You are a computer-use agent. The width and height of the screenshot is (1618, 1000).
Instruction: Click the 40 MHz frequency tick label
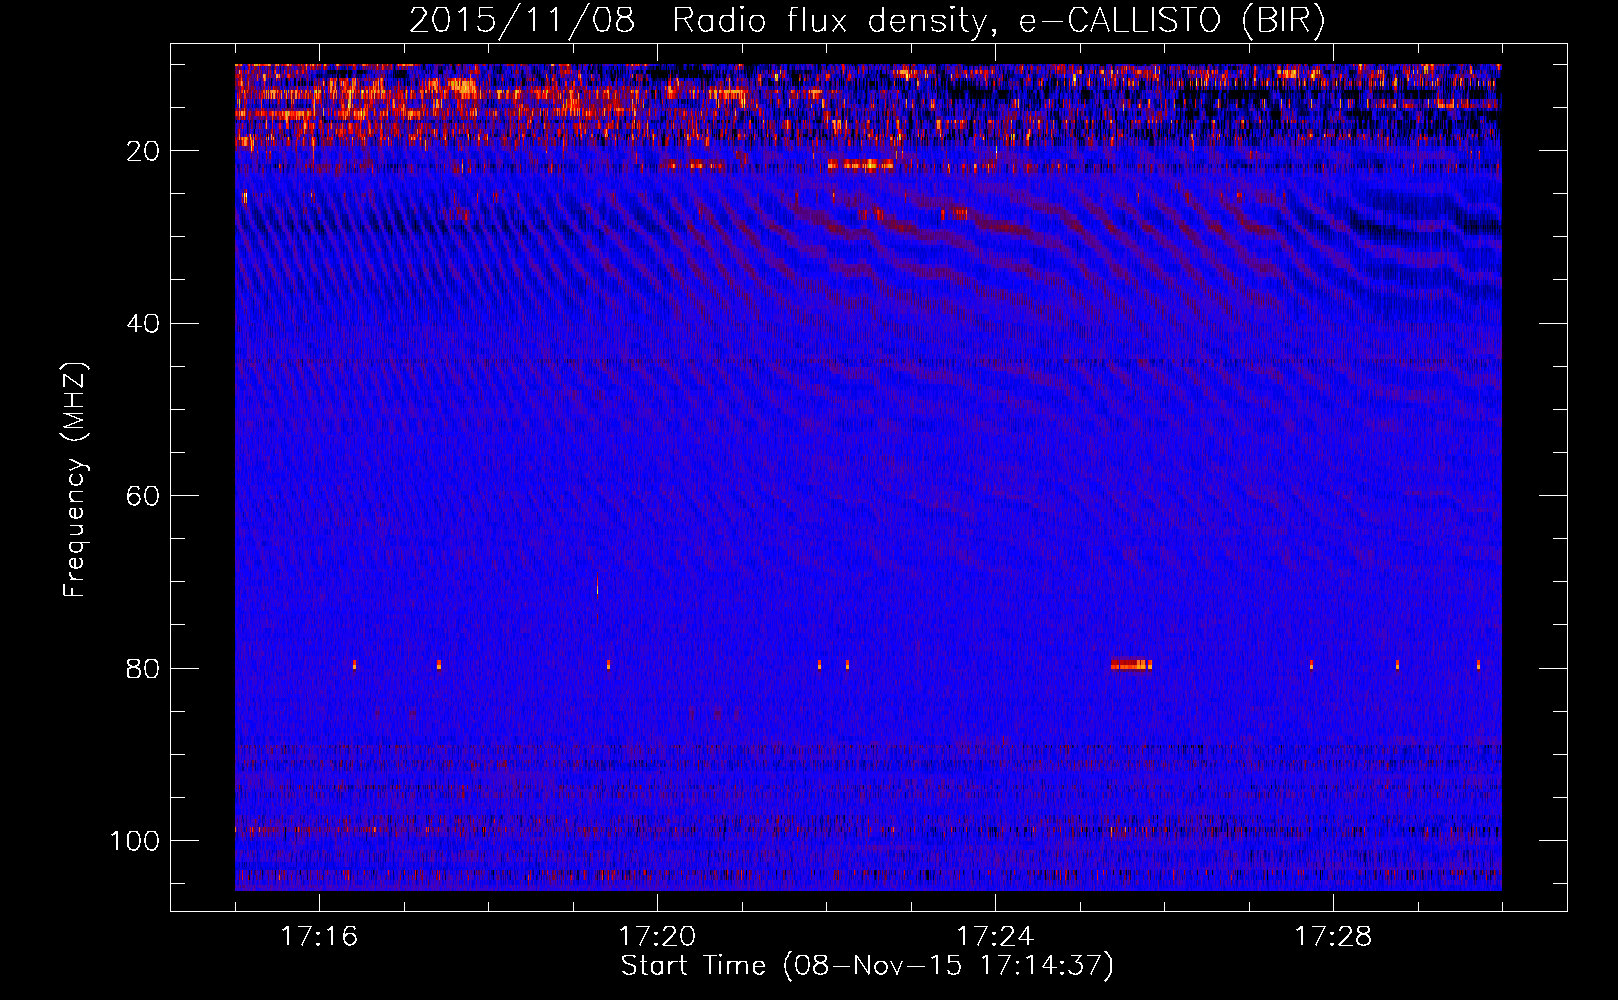click(143, 324)
